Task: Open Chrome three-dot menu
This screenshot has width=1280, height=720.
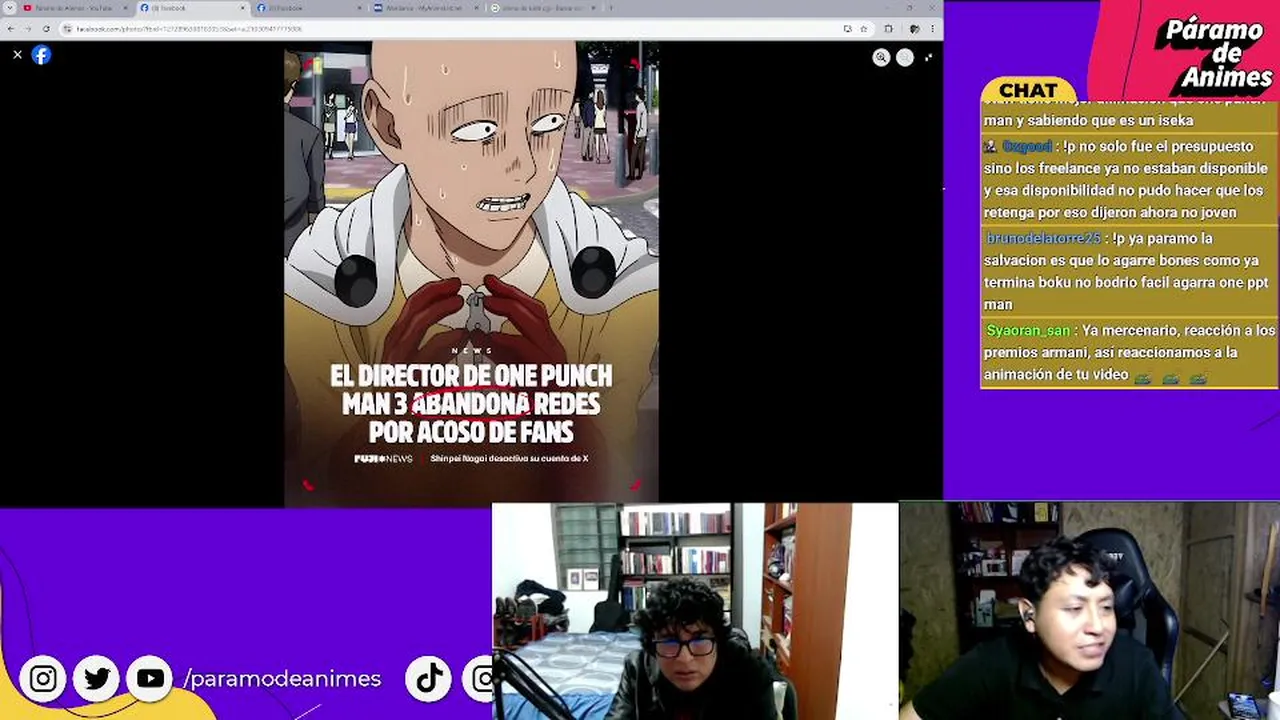Action: [932, 29]
